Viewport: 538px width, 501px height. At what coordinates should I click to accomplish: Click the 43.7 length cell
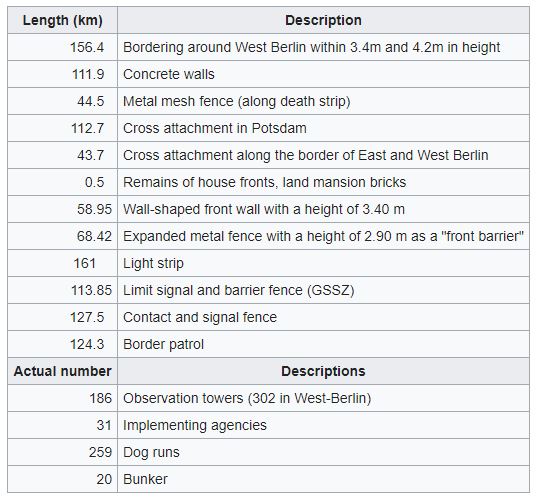[x=62, y=155]
